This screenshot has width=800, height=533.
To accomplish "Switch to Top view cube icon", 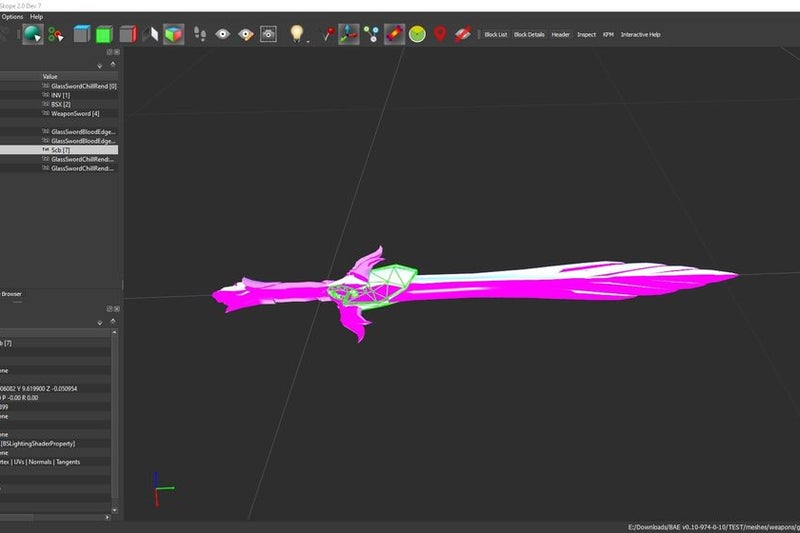I will (82, 34).
